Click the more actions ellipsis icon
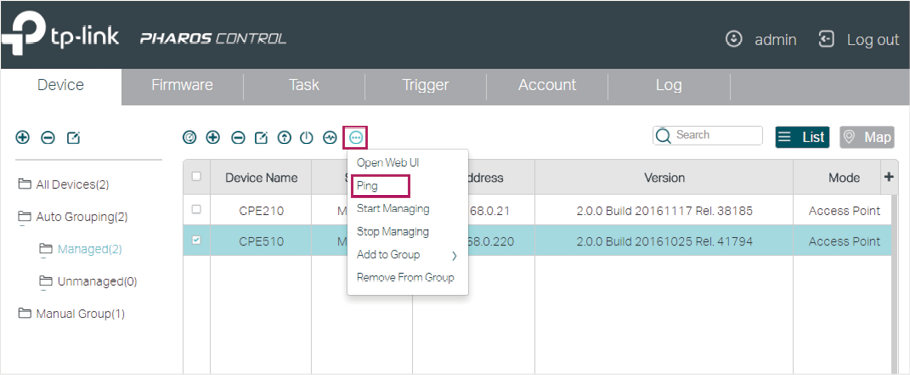 coord(355,138)
